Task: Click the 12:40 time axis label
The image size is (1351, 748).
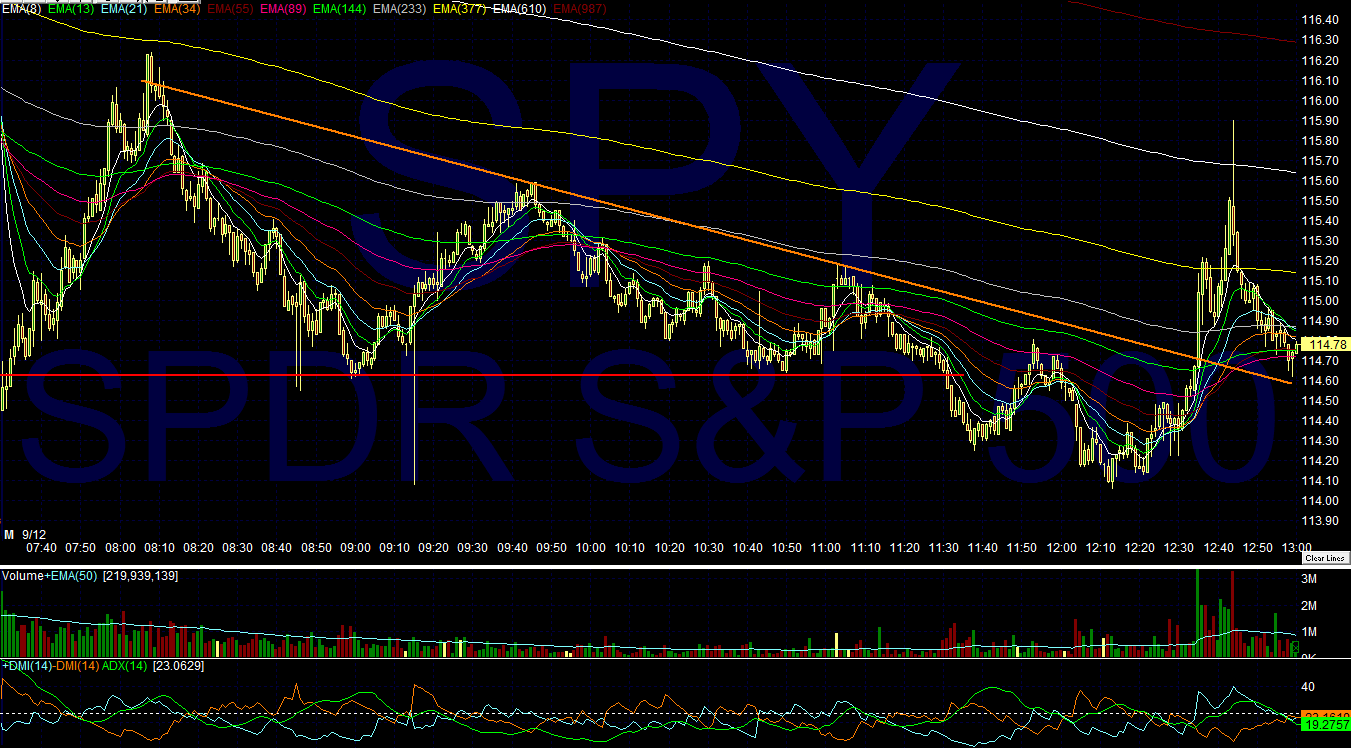Action: tap(1218, 548)
